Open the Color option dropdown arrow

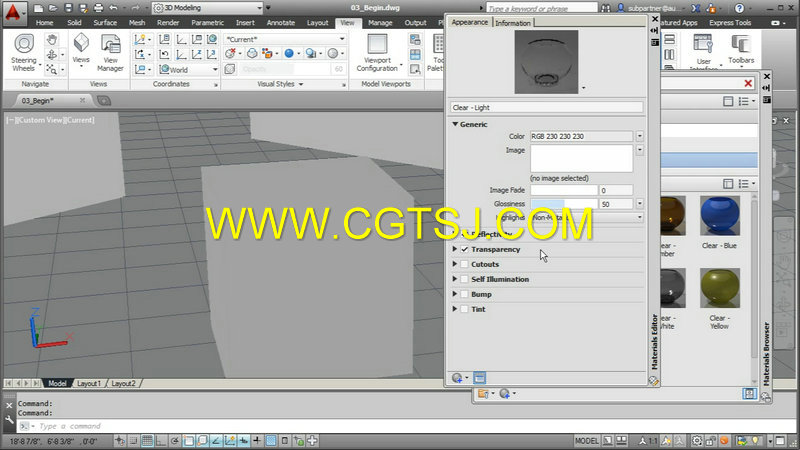click(x=639, y=136)
